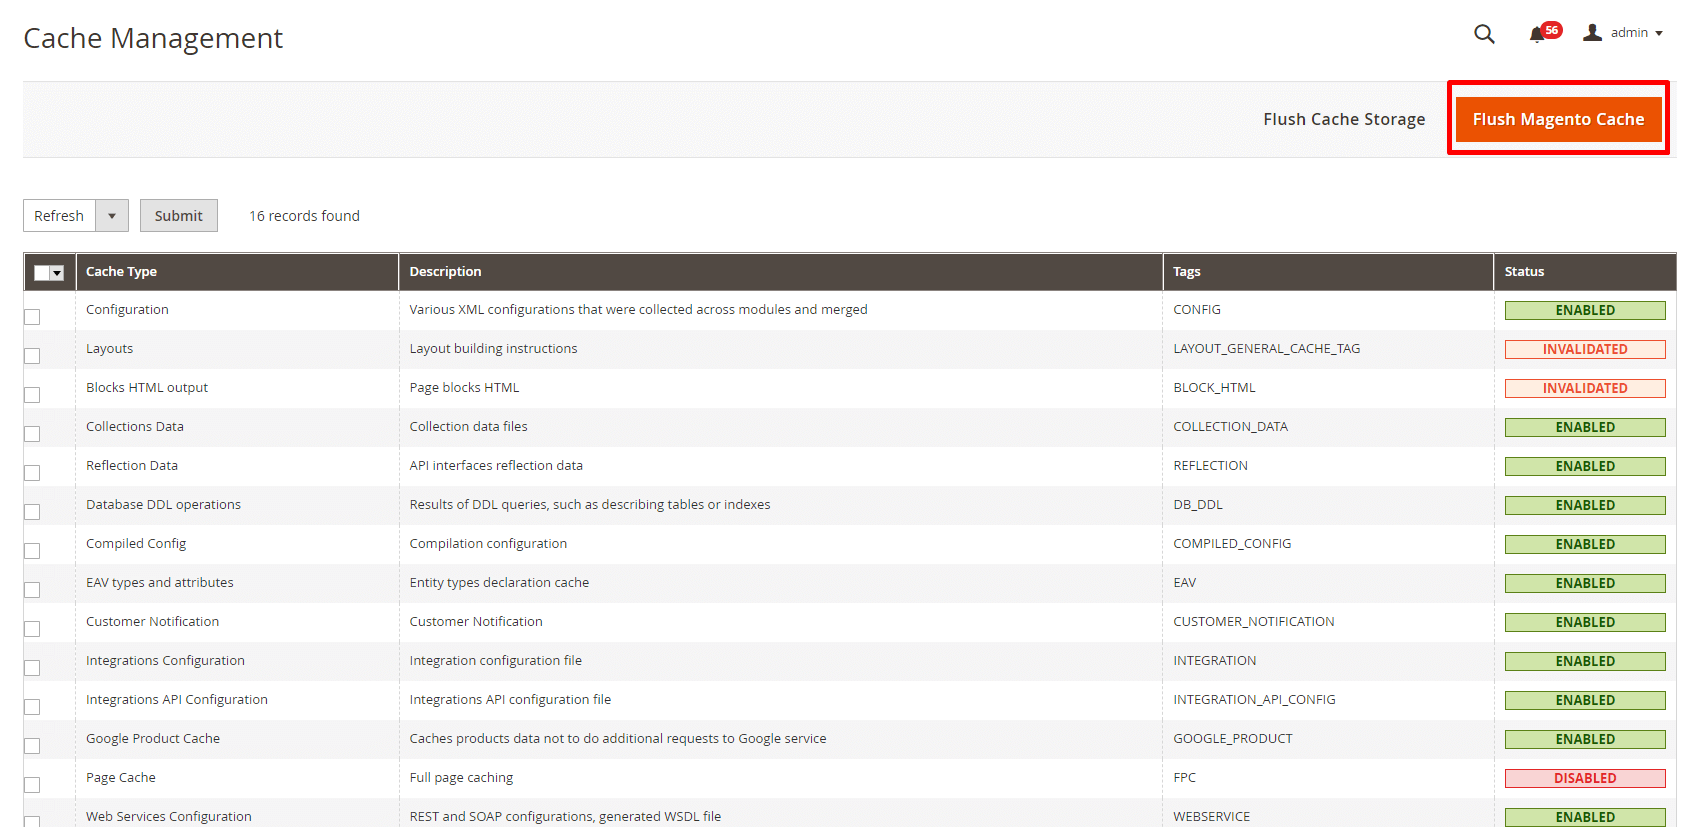Viewport: 1701px width, 827px height.
Task: Open the search magnifier icon
Action: point(1484,34)
